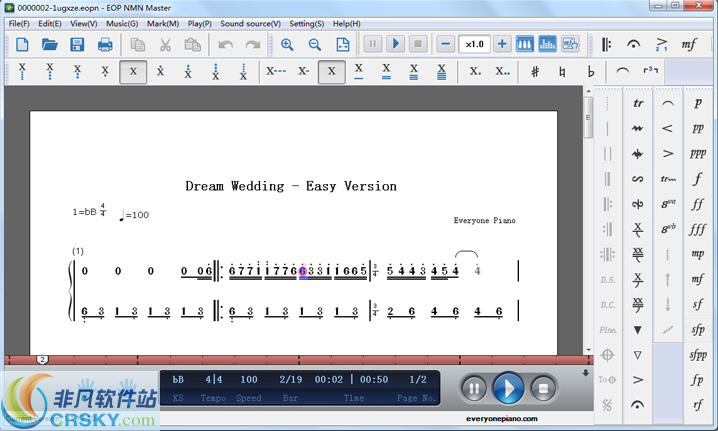Decrease playback speed with minus button
Viewport: 718px width, 431px height.
point(446,44)
